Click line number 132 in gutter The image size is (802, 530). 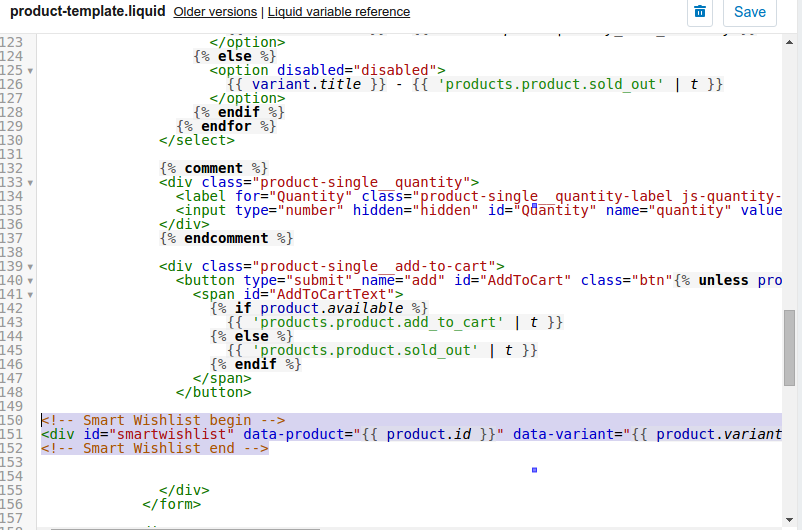click(x=12, y=168)
